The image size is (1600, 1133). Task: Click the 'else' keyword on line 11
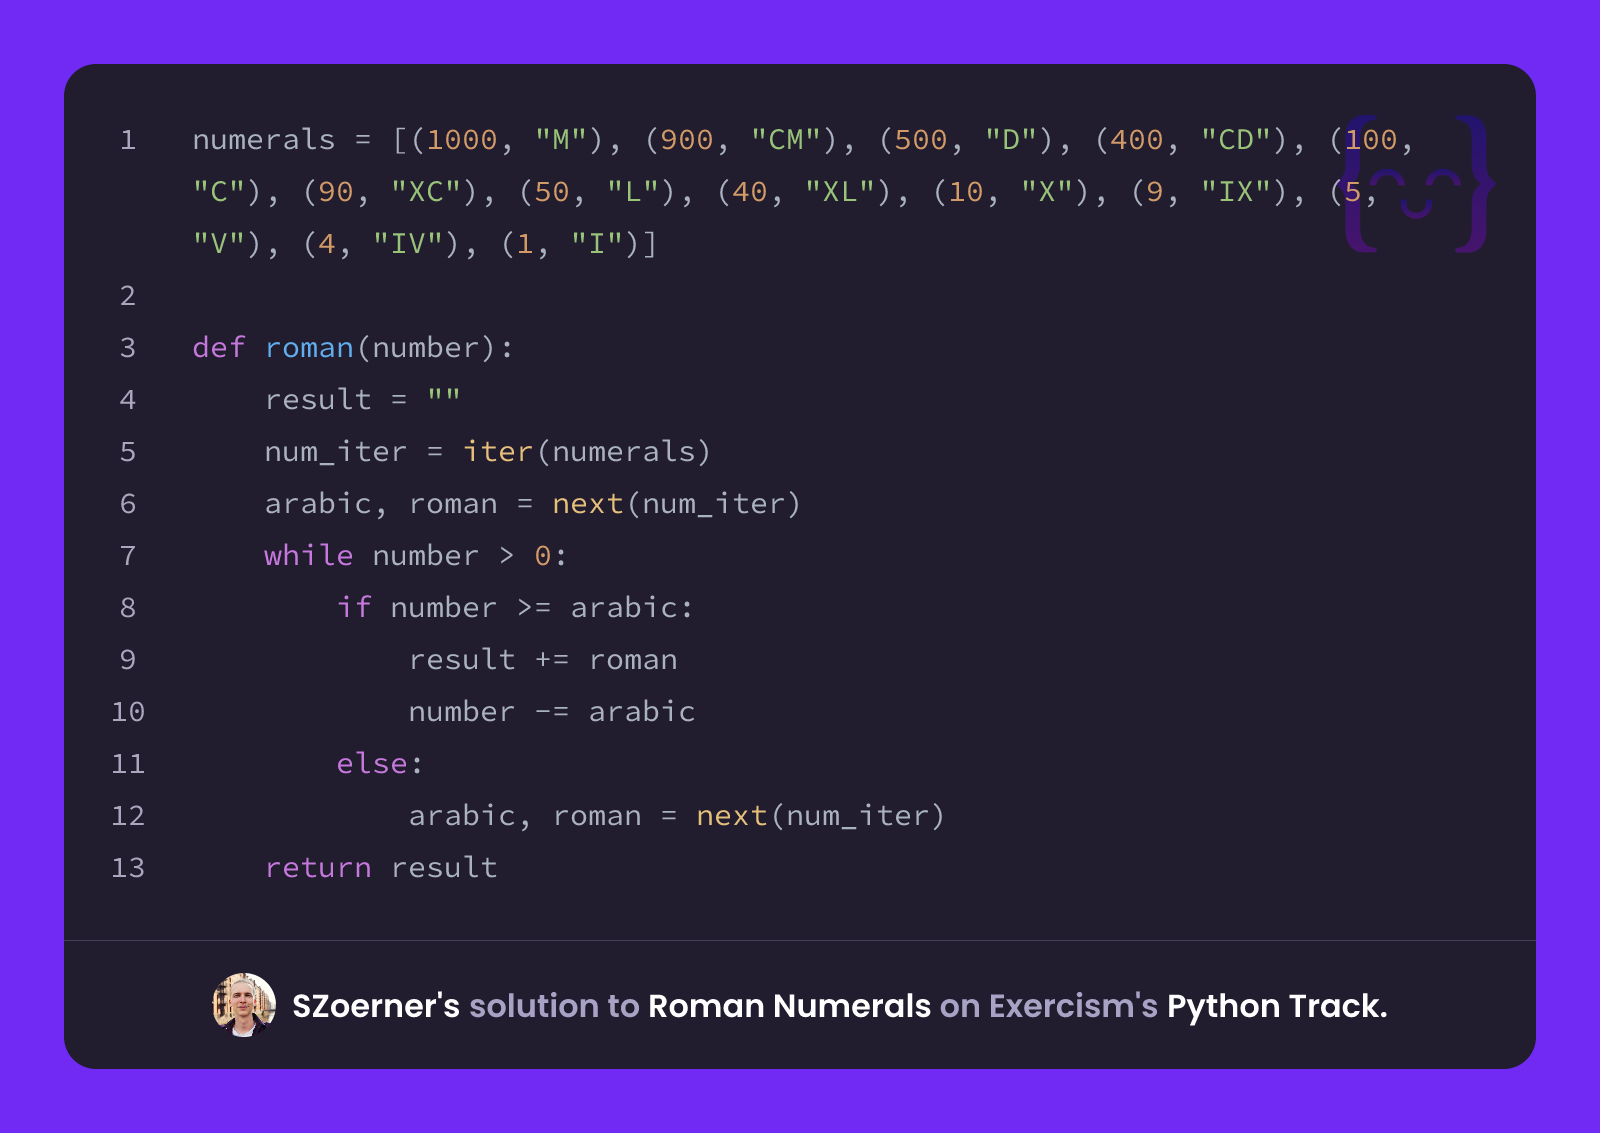372,763
